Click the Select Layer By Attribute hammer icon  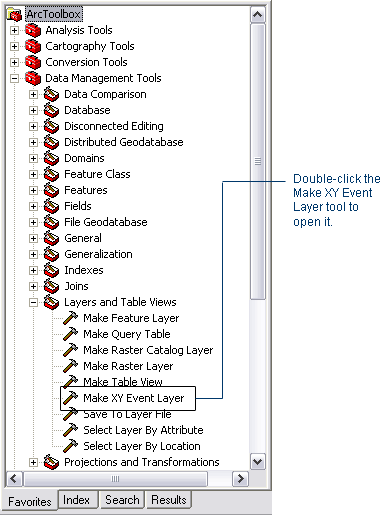click(x=70, y=430)
